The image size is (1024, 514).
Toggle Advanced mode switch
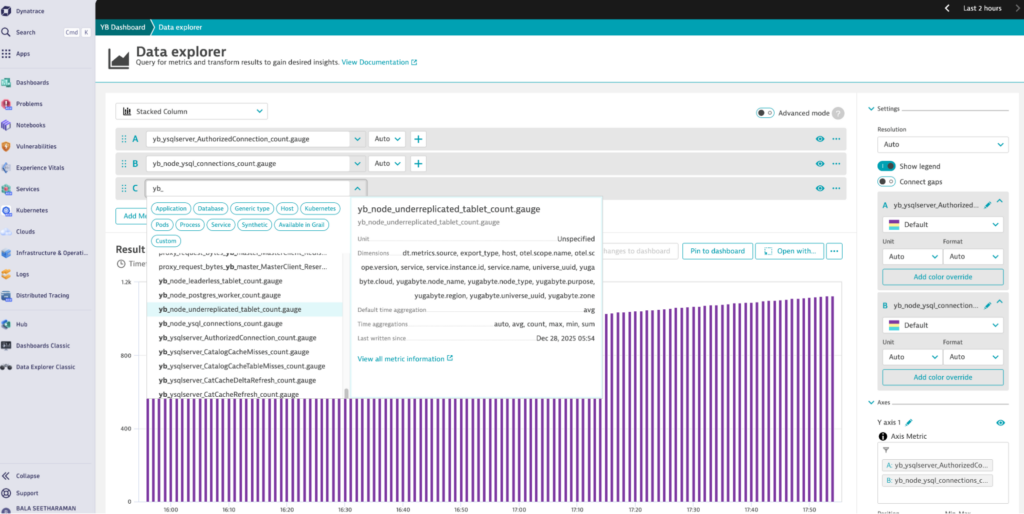click(765, 113)
